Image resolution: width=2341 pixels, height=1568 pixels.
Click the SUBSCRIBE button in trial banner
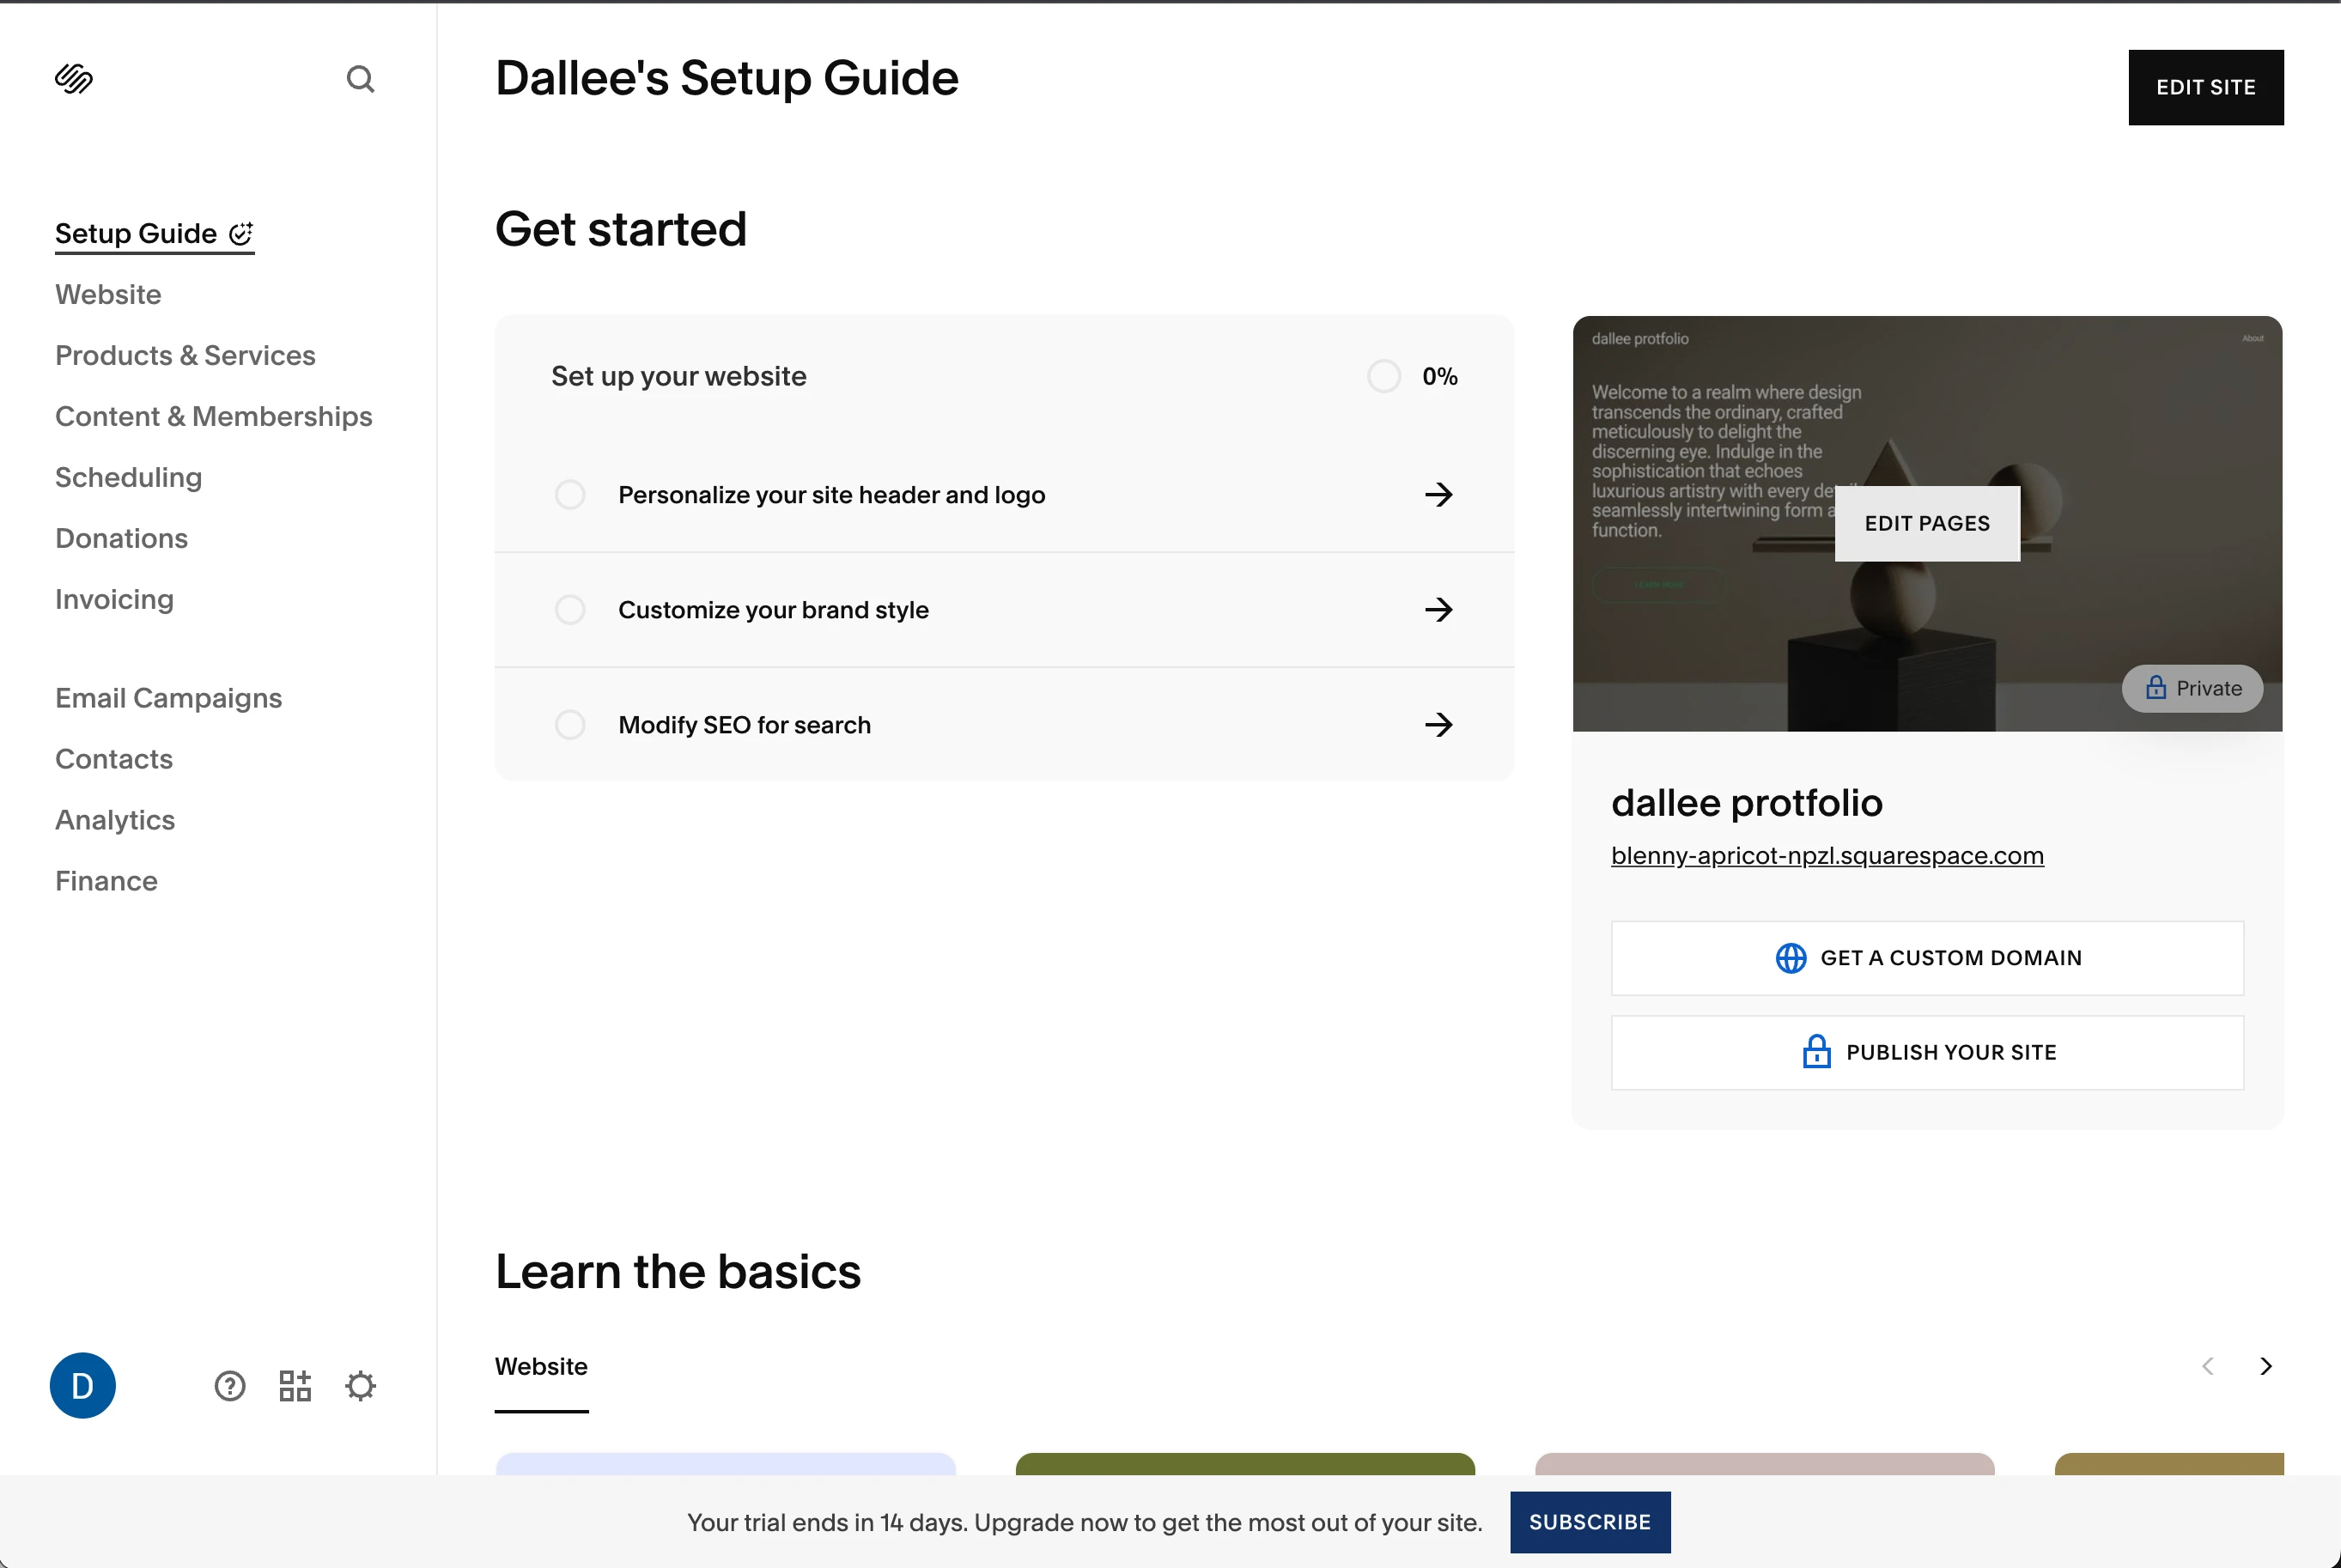coord(1590,1522)
